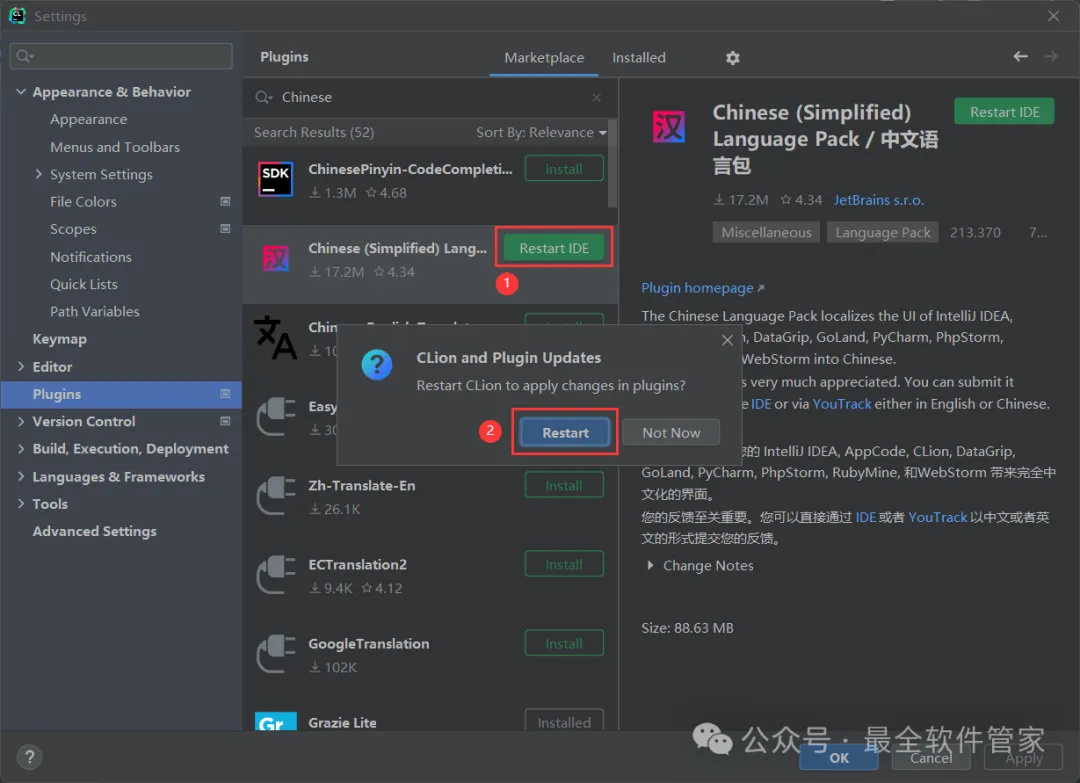Expand System Settings tree node

click(x=39, y=174)
